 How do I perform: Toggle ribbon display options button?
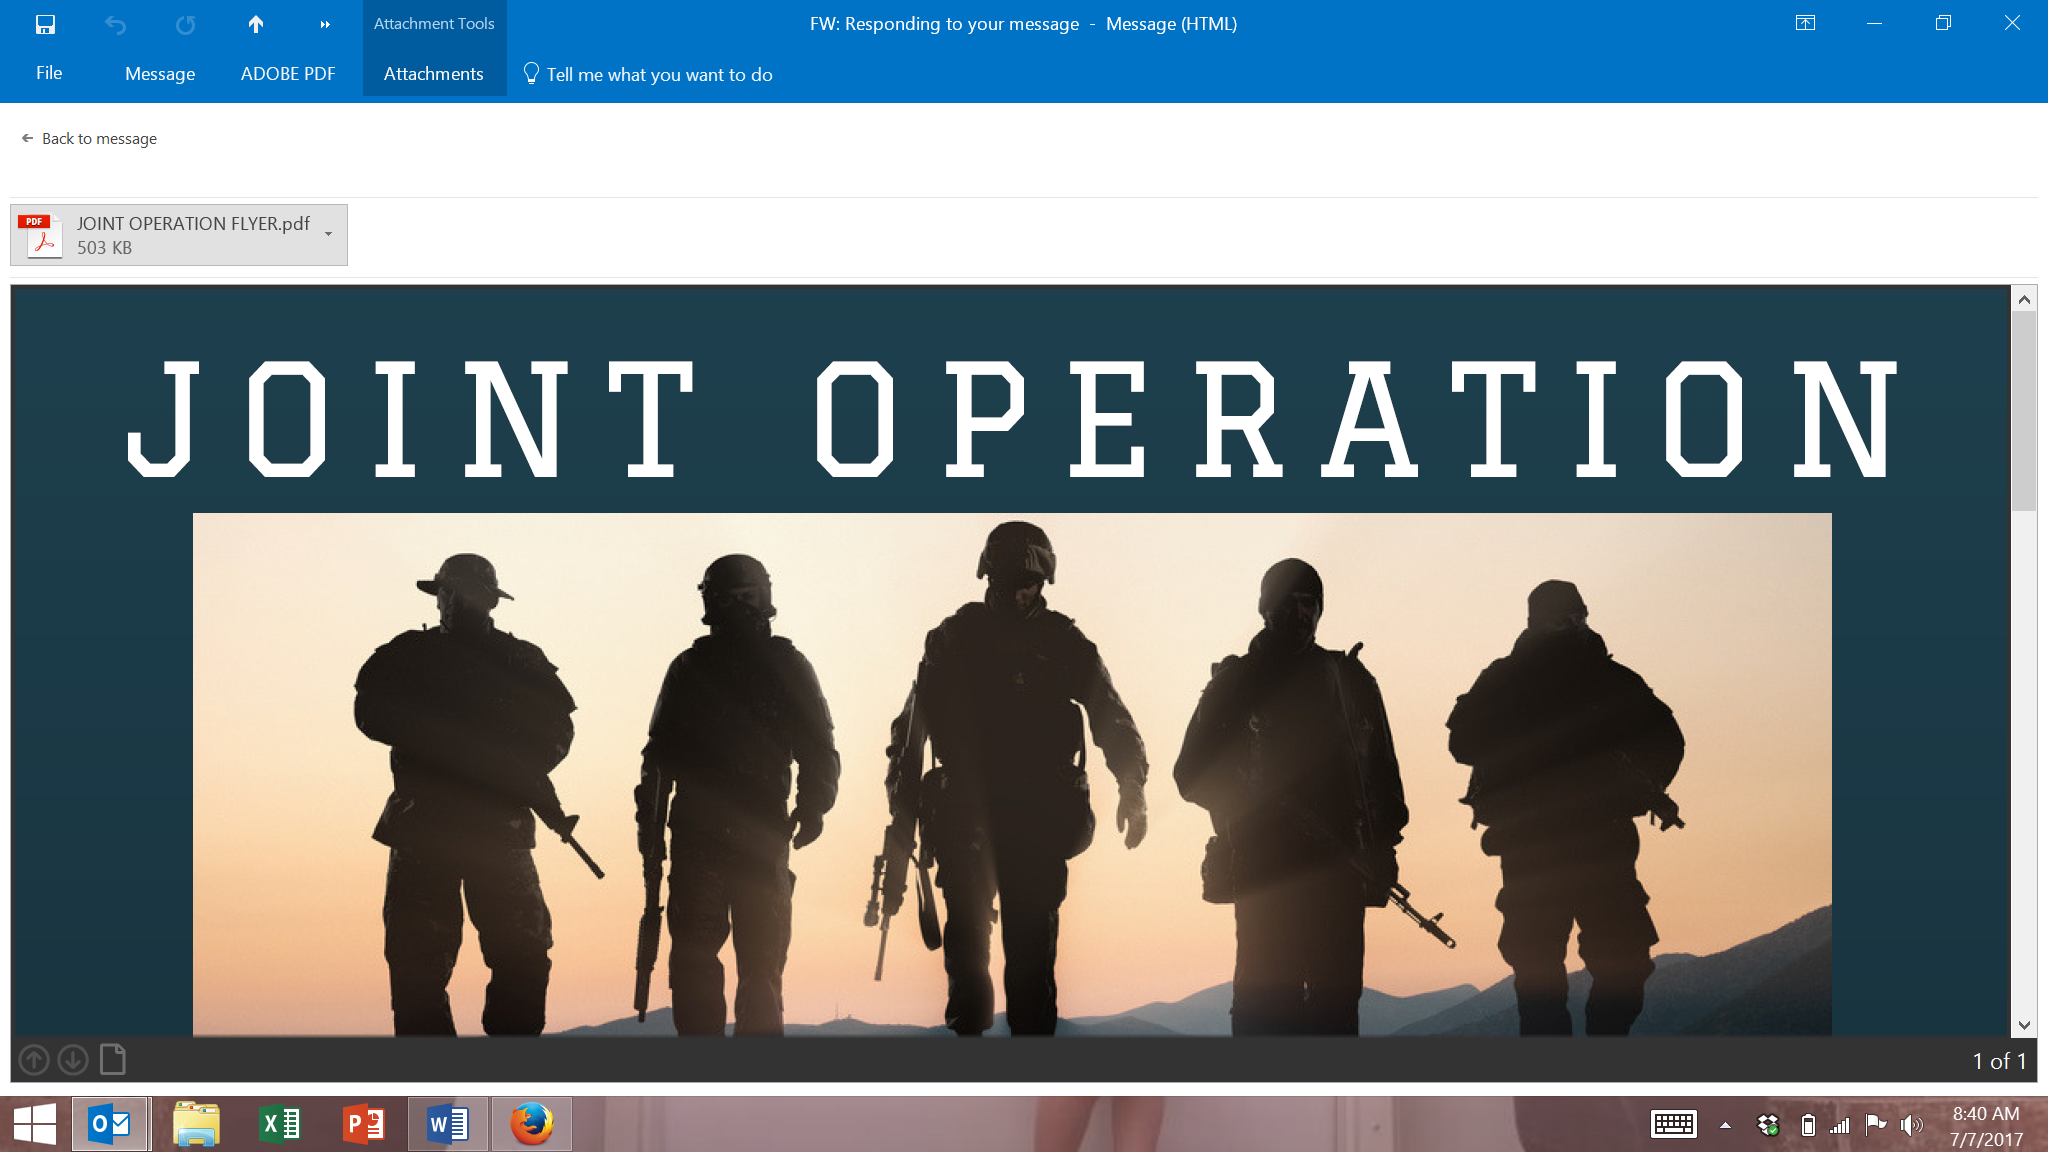1805,23
